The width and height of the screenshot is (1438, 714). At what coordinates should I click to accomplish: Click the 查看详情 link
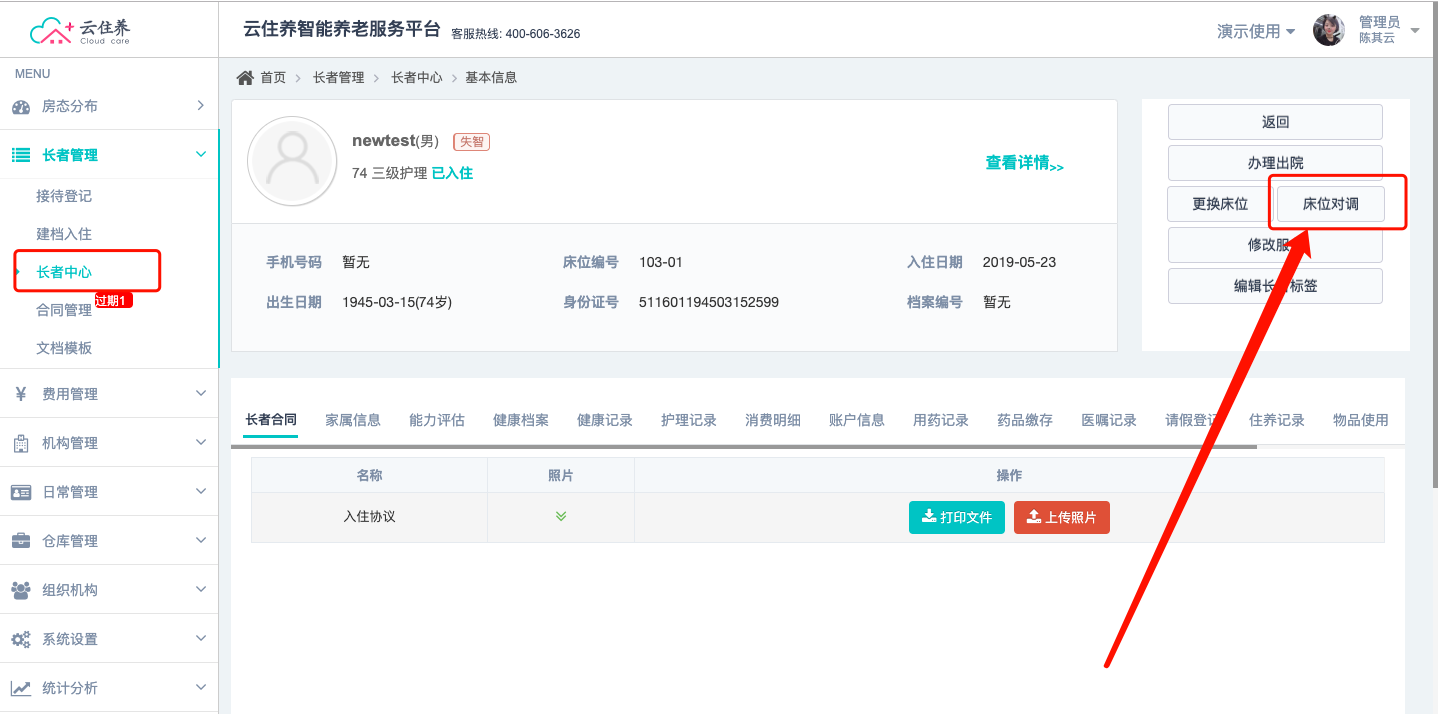1024,163
